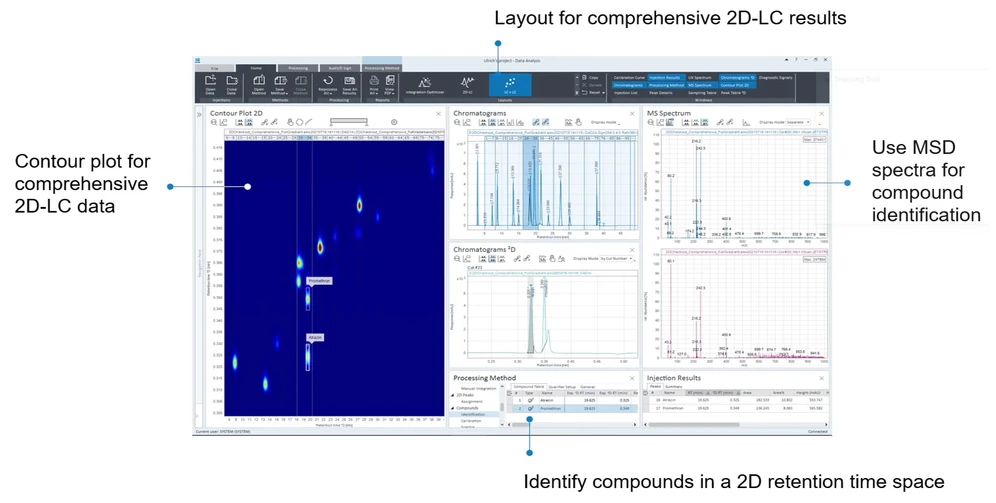This screenshot has width=996, height=503.
Task: Select the hand tool in Chromatograms ²D toolbar
Action: pos(552,258)
